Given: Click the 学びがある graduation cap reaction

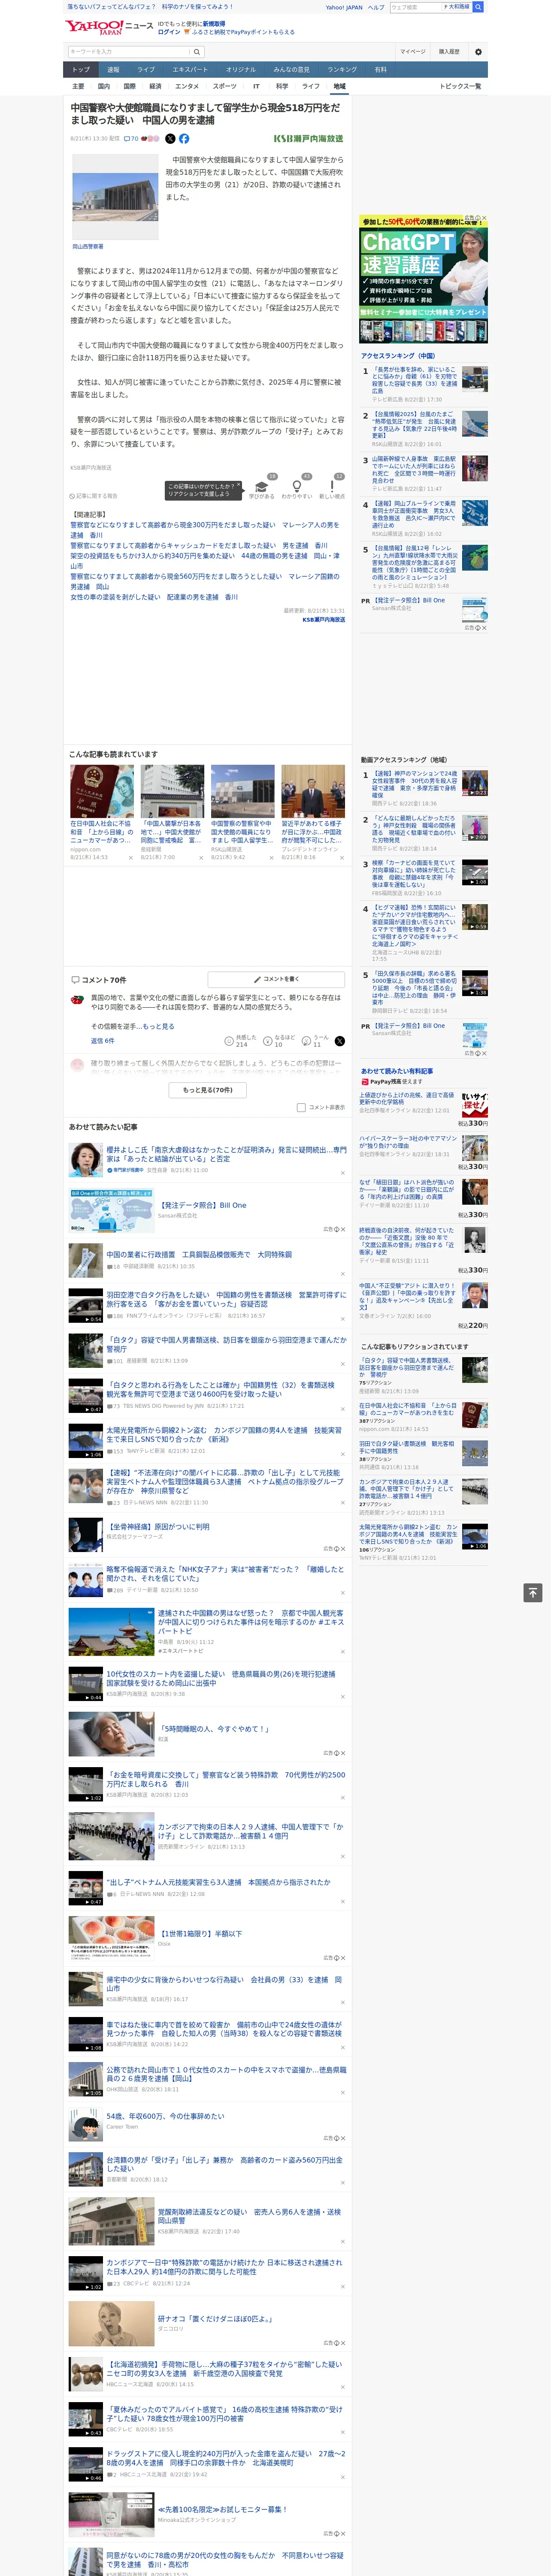Looking at the screenshot, I should pos(262,487).
